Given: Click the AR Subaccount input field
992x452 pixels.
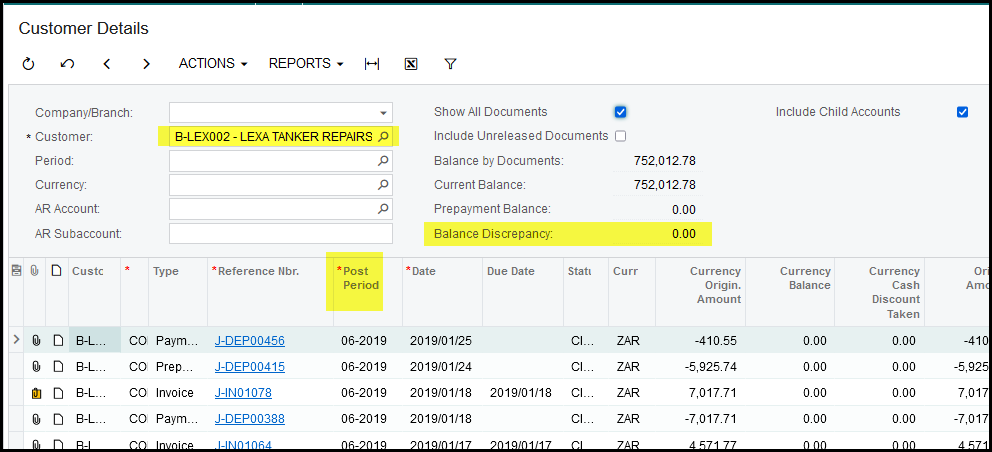Looking at the screenshot, I should [280, 234].
